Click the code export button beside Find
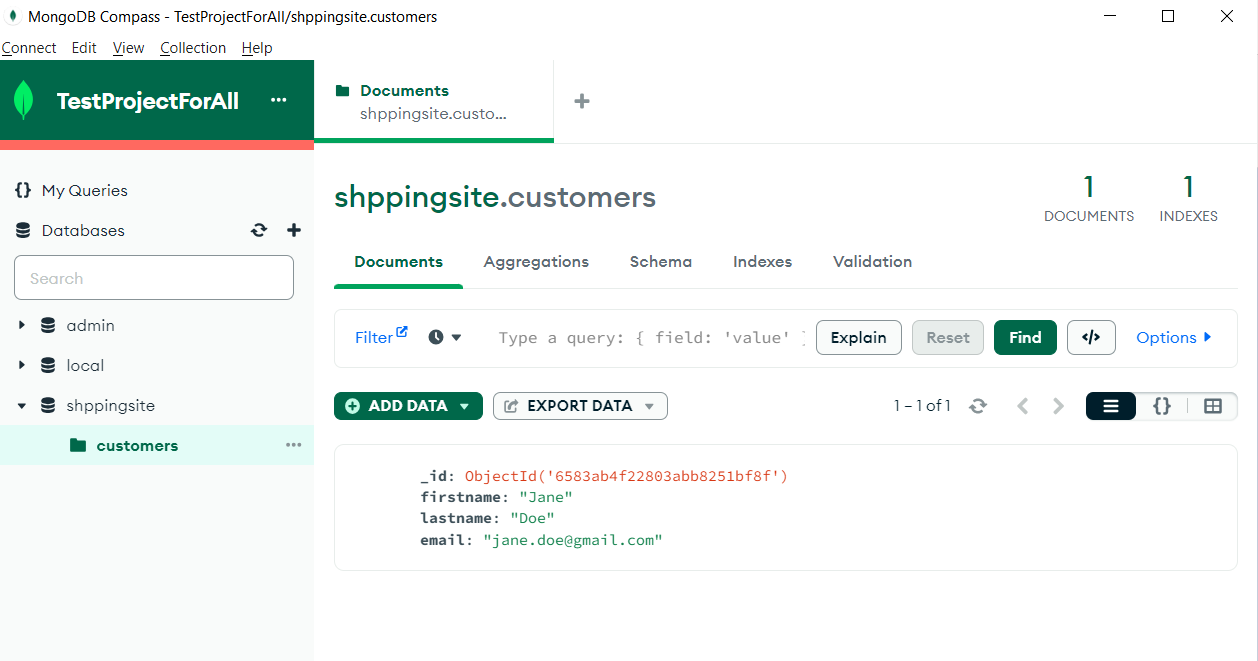This screenshot has width=1258, height=661. 1091,338
